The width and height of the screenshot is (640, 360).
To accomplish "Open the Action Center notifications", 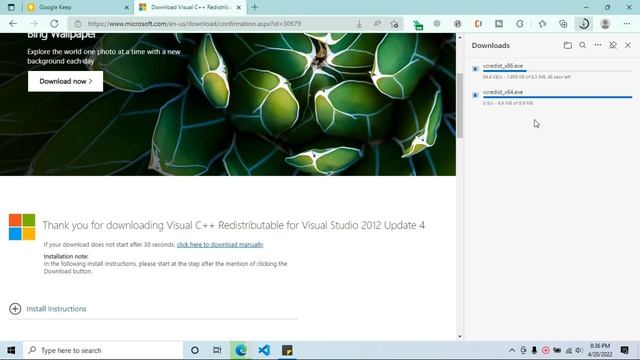I will click(x=624, y=350).
